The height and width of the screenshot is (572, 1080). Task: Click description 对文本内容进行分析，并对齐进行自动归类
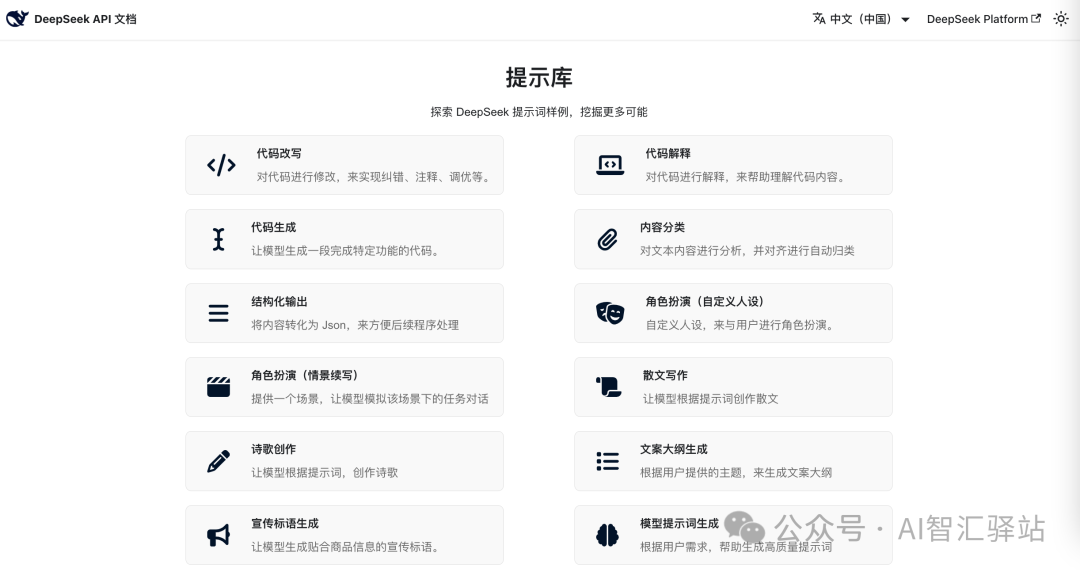pyautogui.click(x=747, y=251)
